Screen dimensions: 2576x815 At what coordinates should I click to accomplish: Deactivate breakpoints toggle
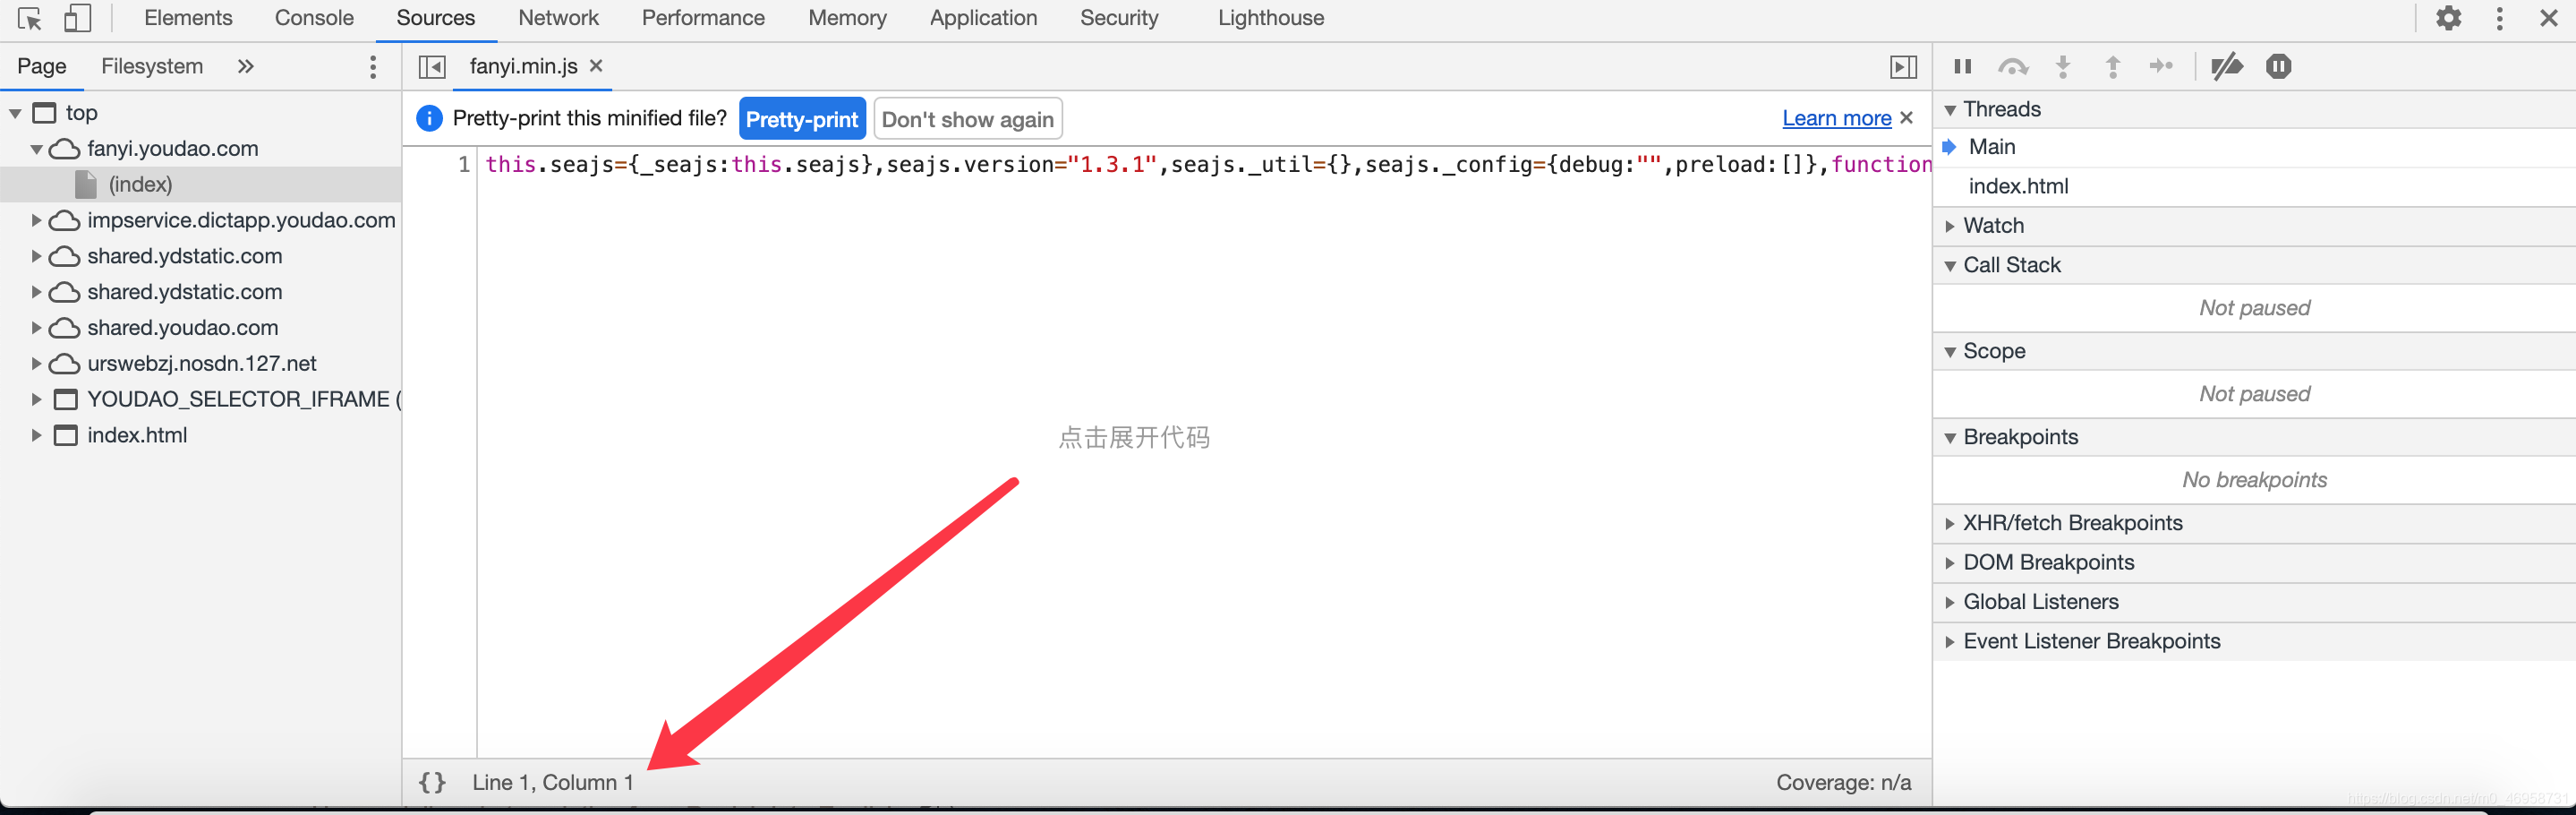(x=2226, y=66)
